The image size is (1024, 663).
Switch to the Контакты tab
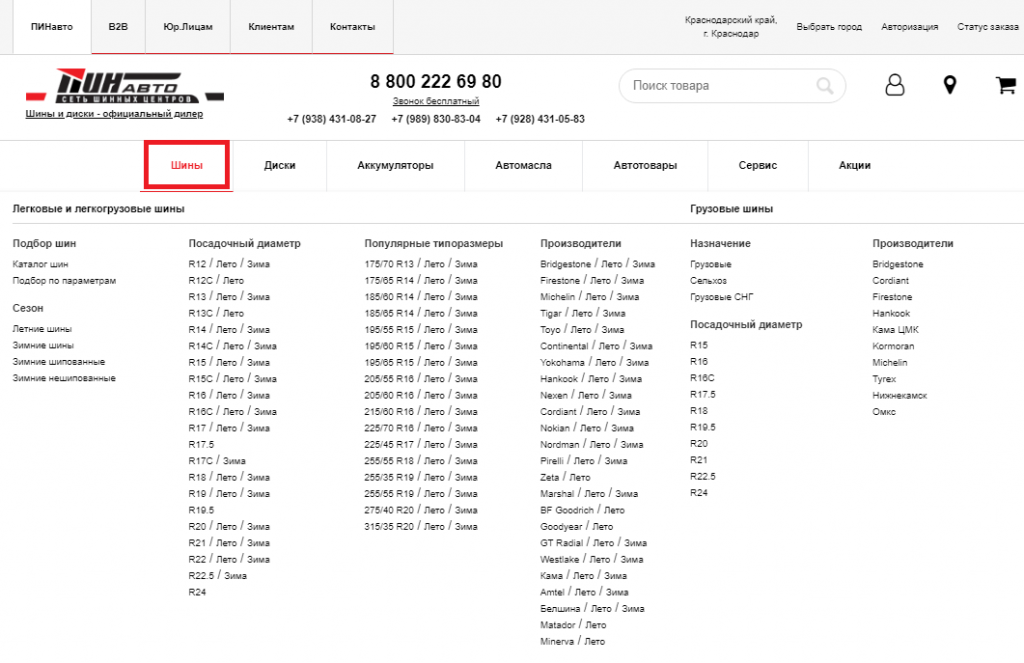pyautogui.click(x=352, y=26)
